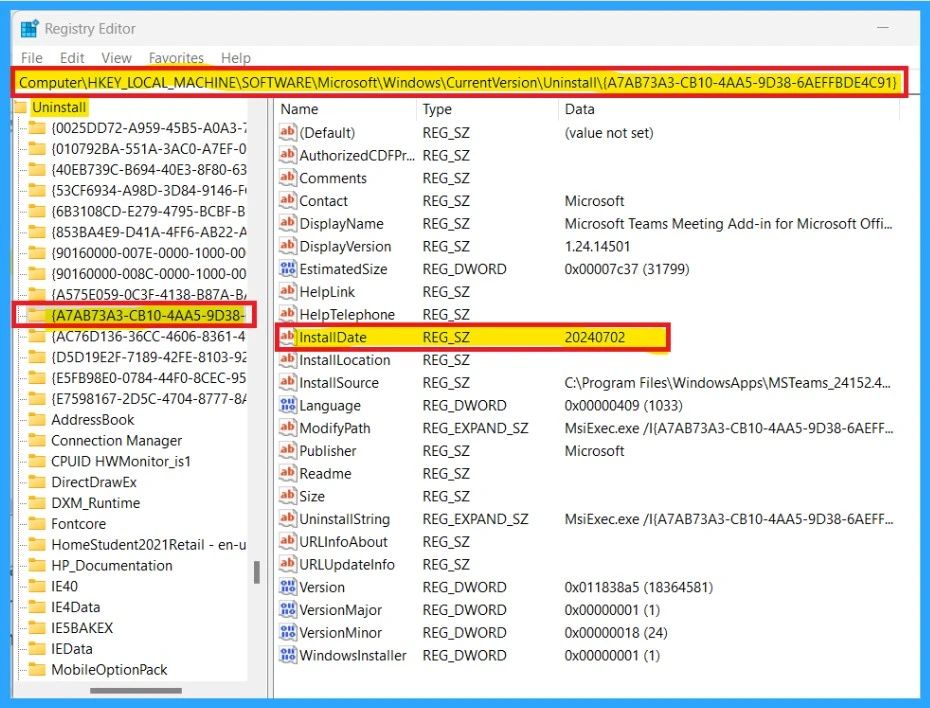Open the Edit menu
The height and width of the screenshot is (708, 930).
(x=72, y=58)
